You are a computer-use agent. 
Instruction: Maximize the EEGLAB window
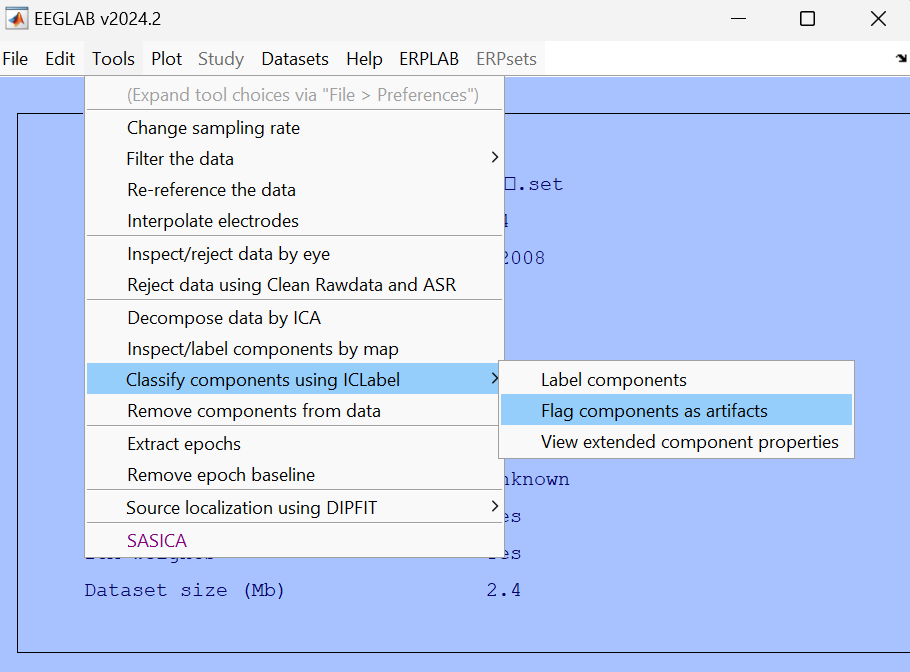807,19
